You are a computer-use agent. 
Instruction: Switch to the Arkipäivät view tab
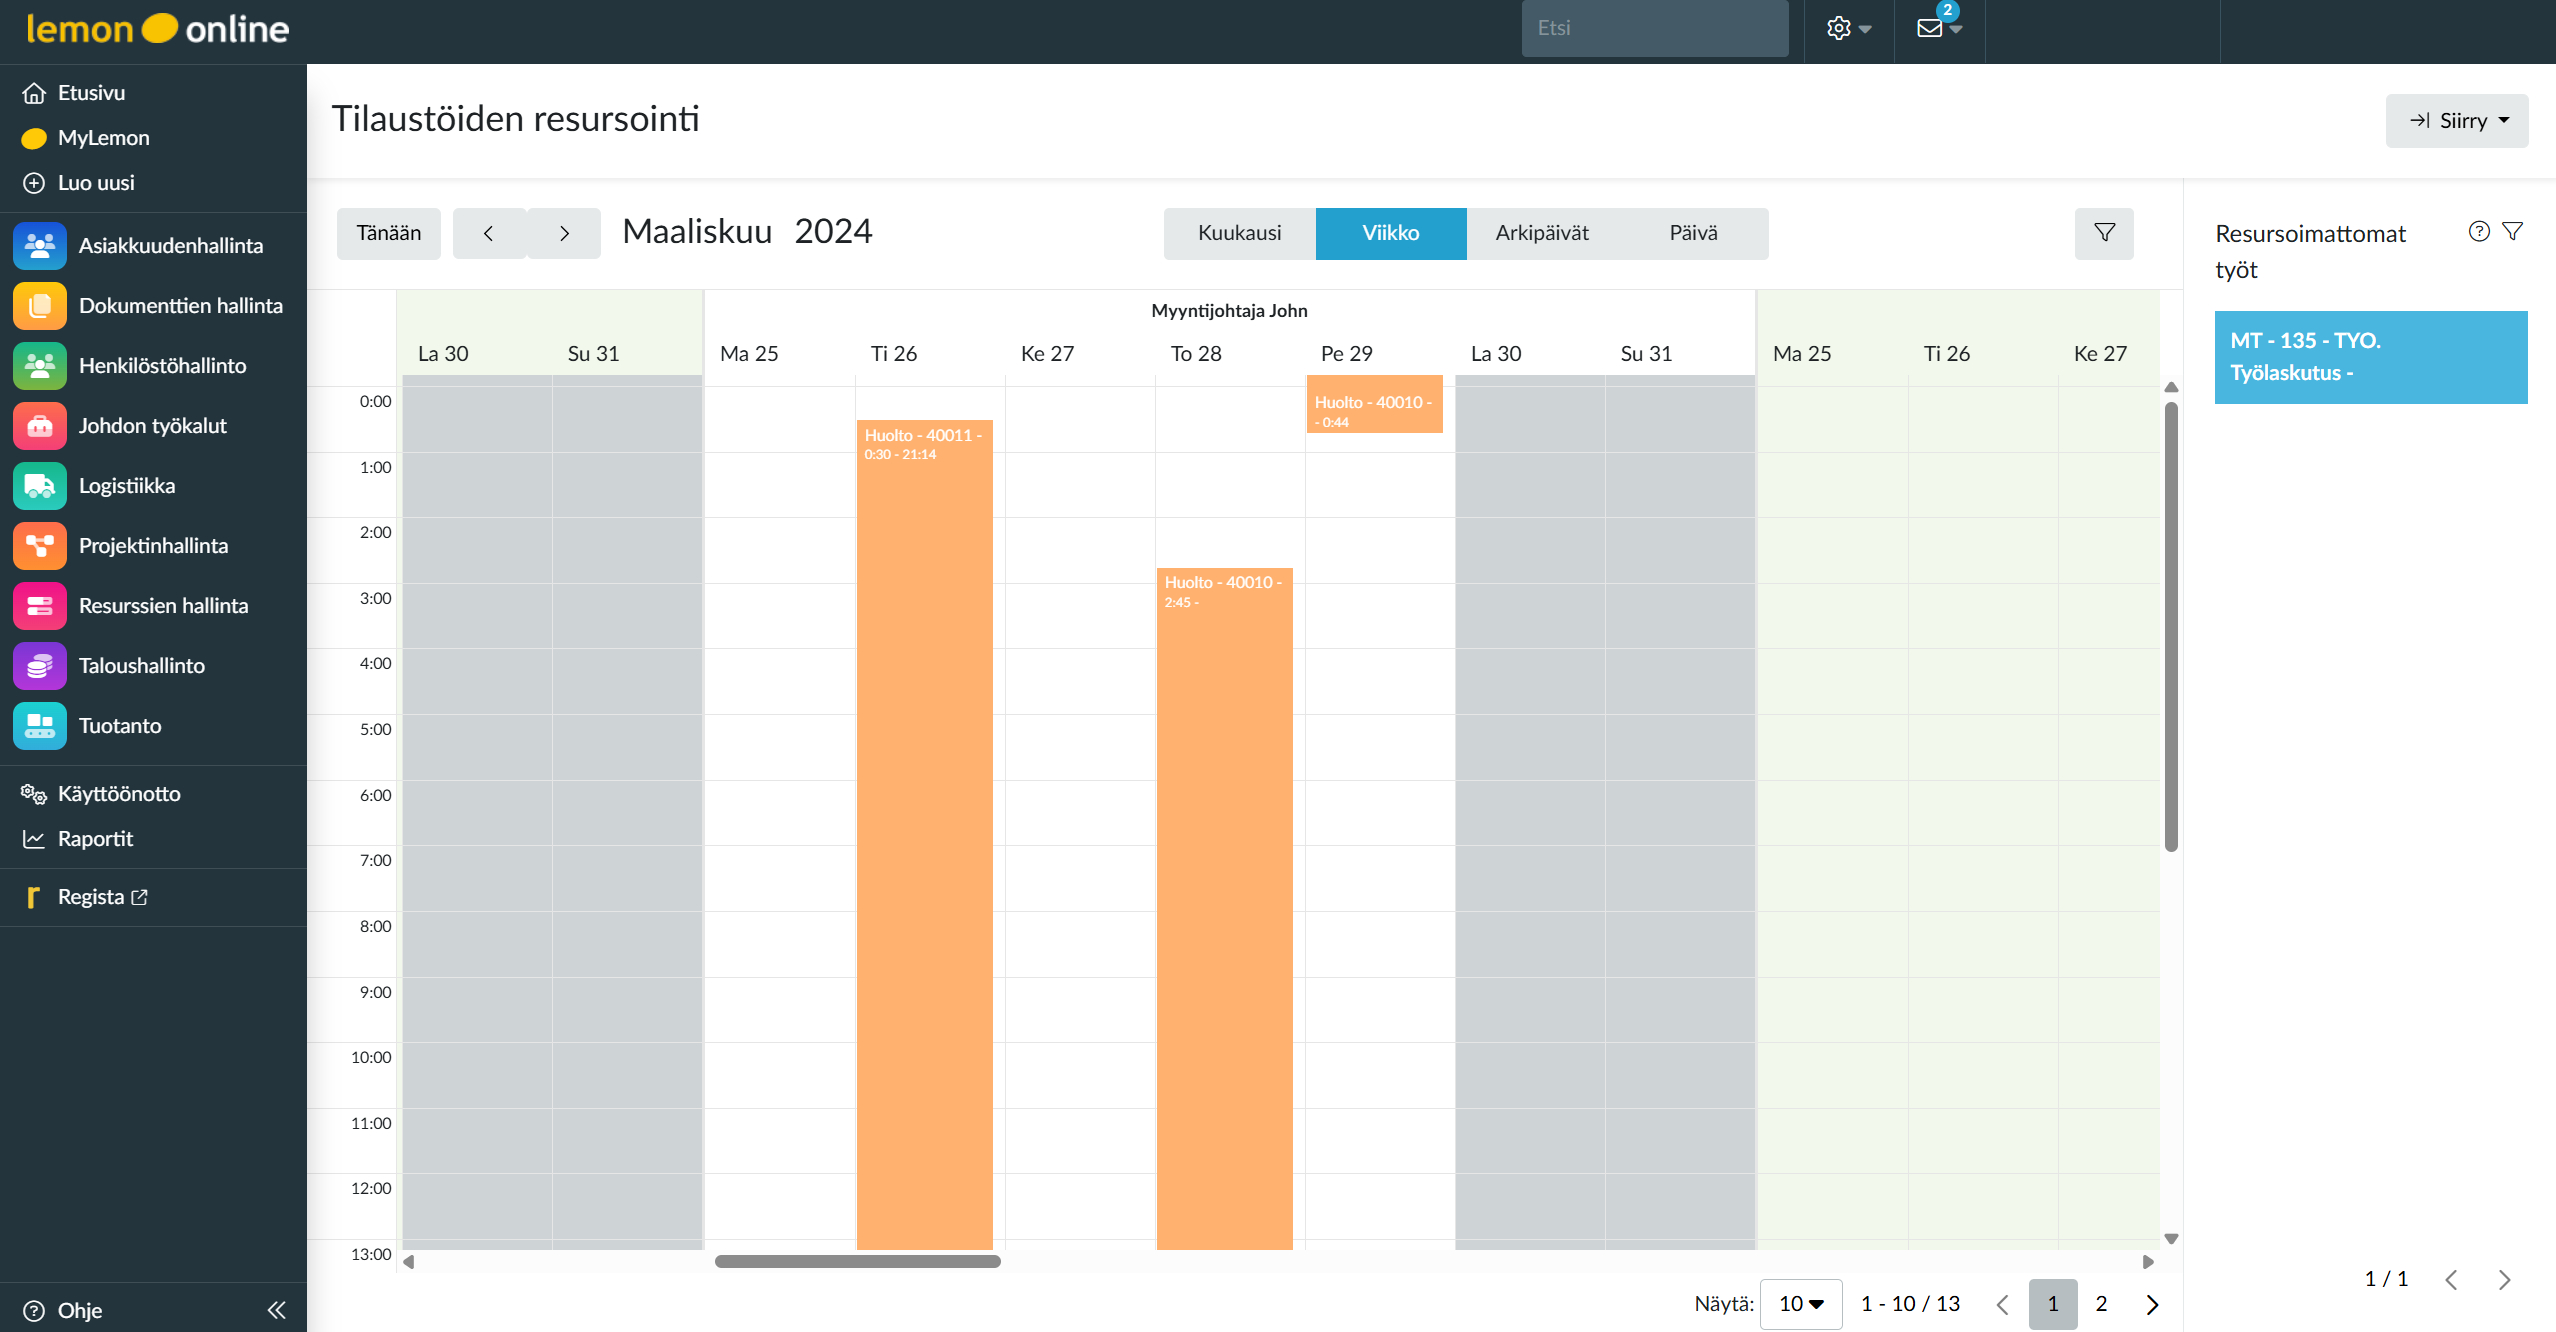[1541, 233]
